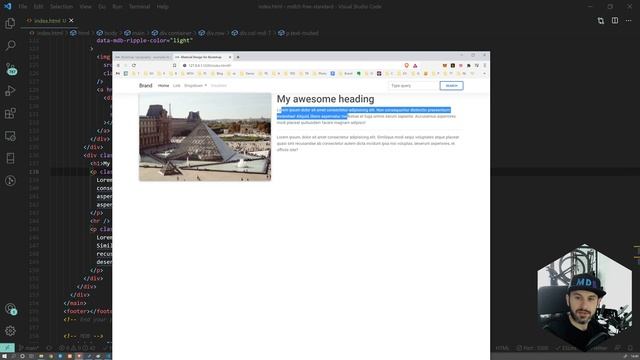Open the Accounts icon in activity bar
The height and width of the screenshot is (360, 640).
tap(10, 309)
